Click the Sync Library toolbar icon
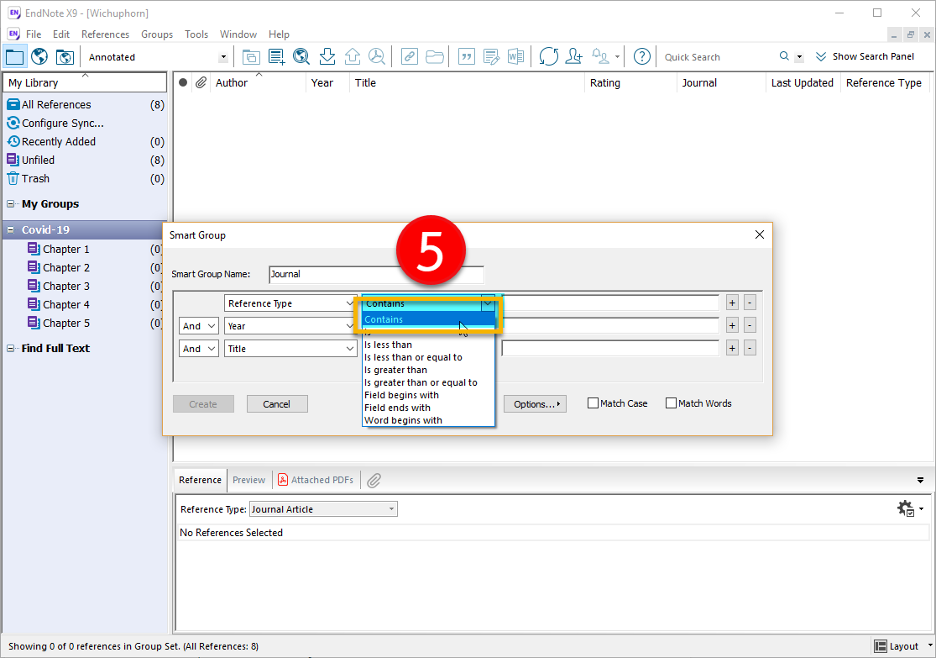The image size is (936, 658). [549, 57]
